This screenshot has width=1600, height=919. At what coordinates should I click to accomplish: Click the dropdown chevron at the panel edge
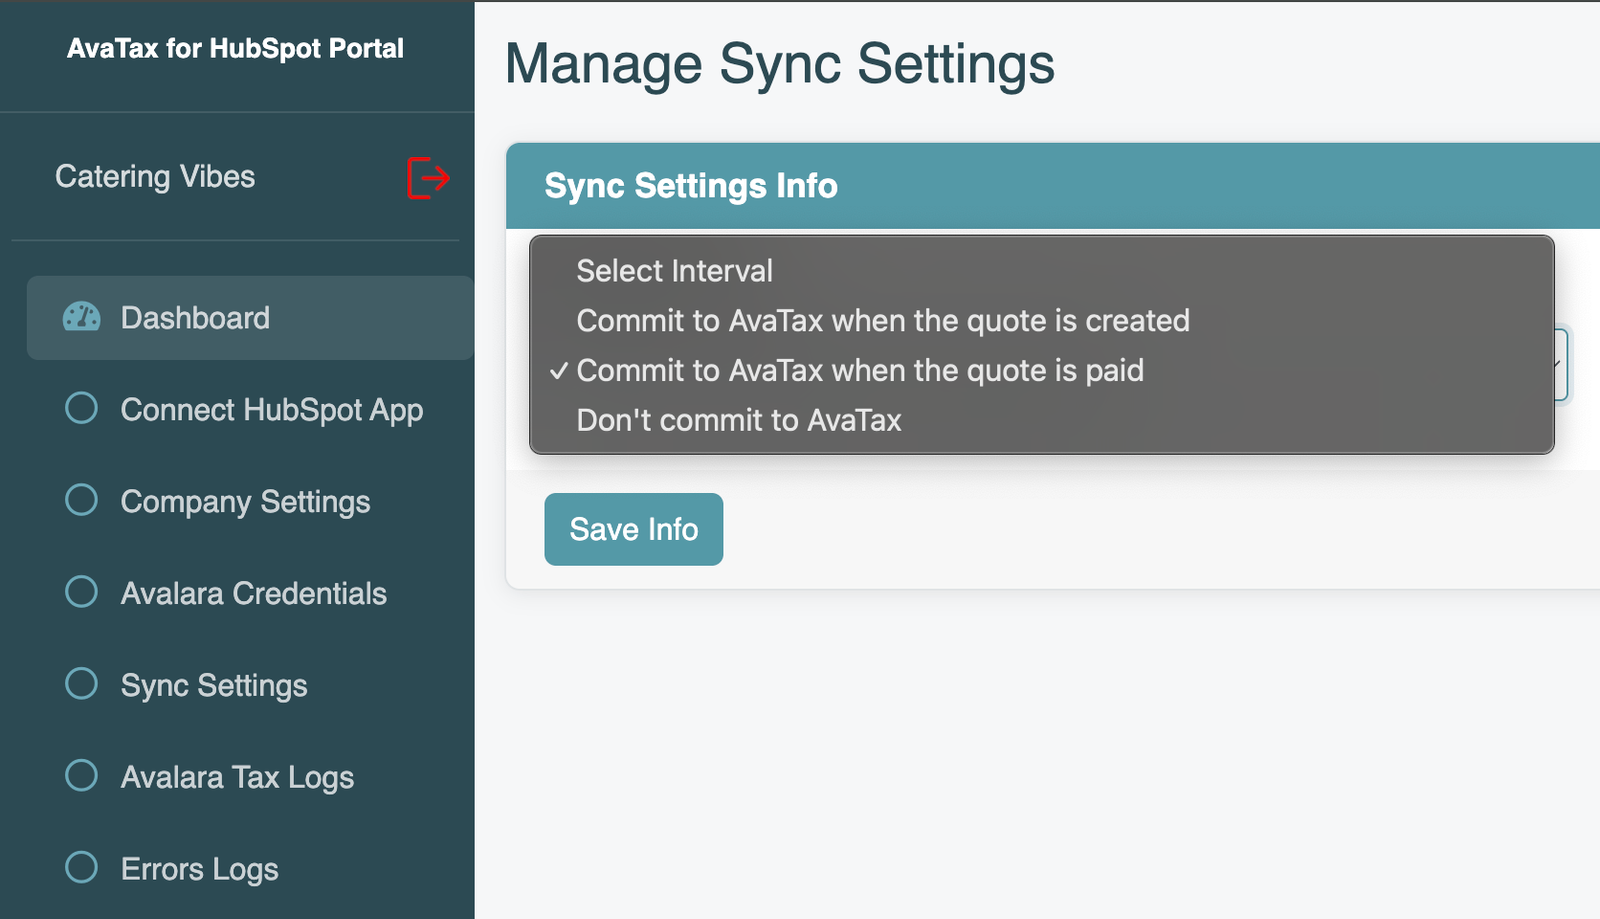point(1560,365)
